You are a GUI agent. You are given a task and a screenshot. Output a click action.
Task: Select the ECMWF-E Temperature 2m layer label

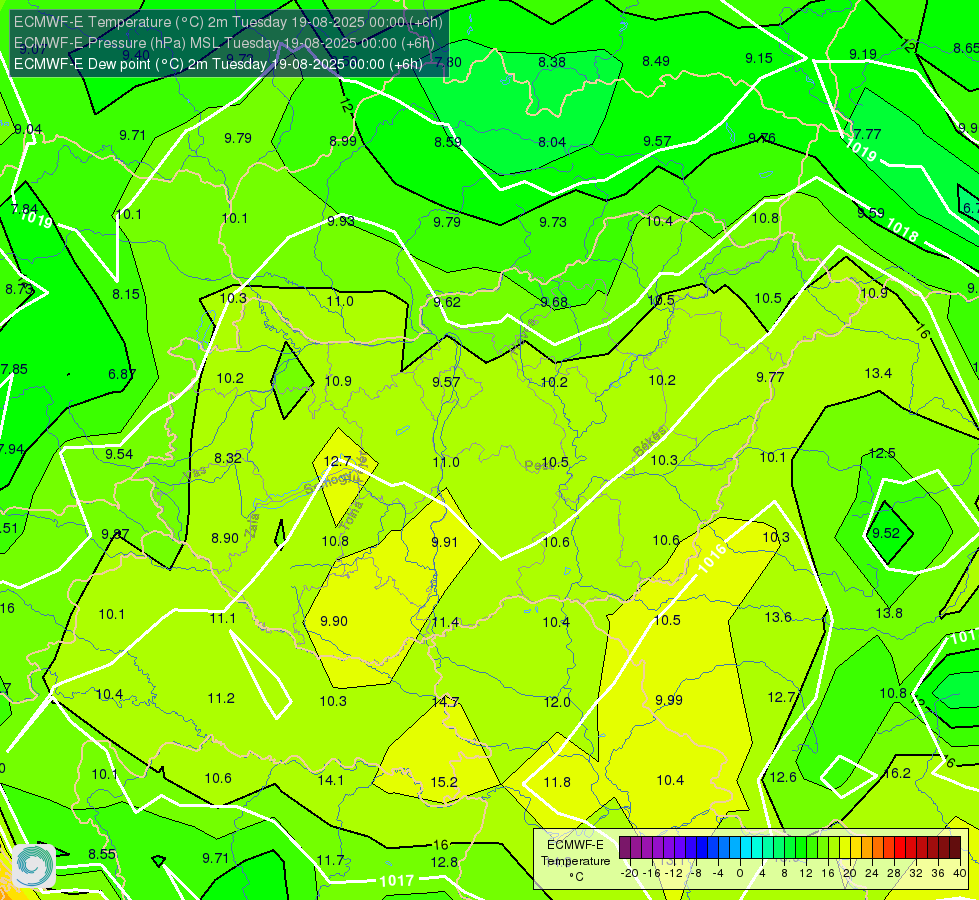(228, 22)
